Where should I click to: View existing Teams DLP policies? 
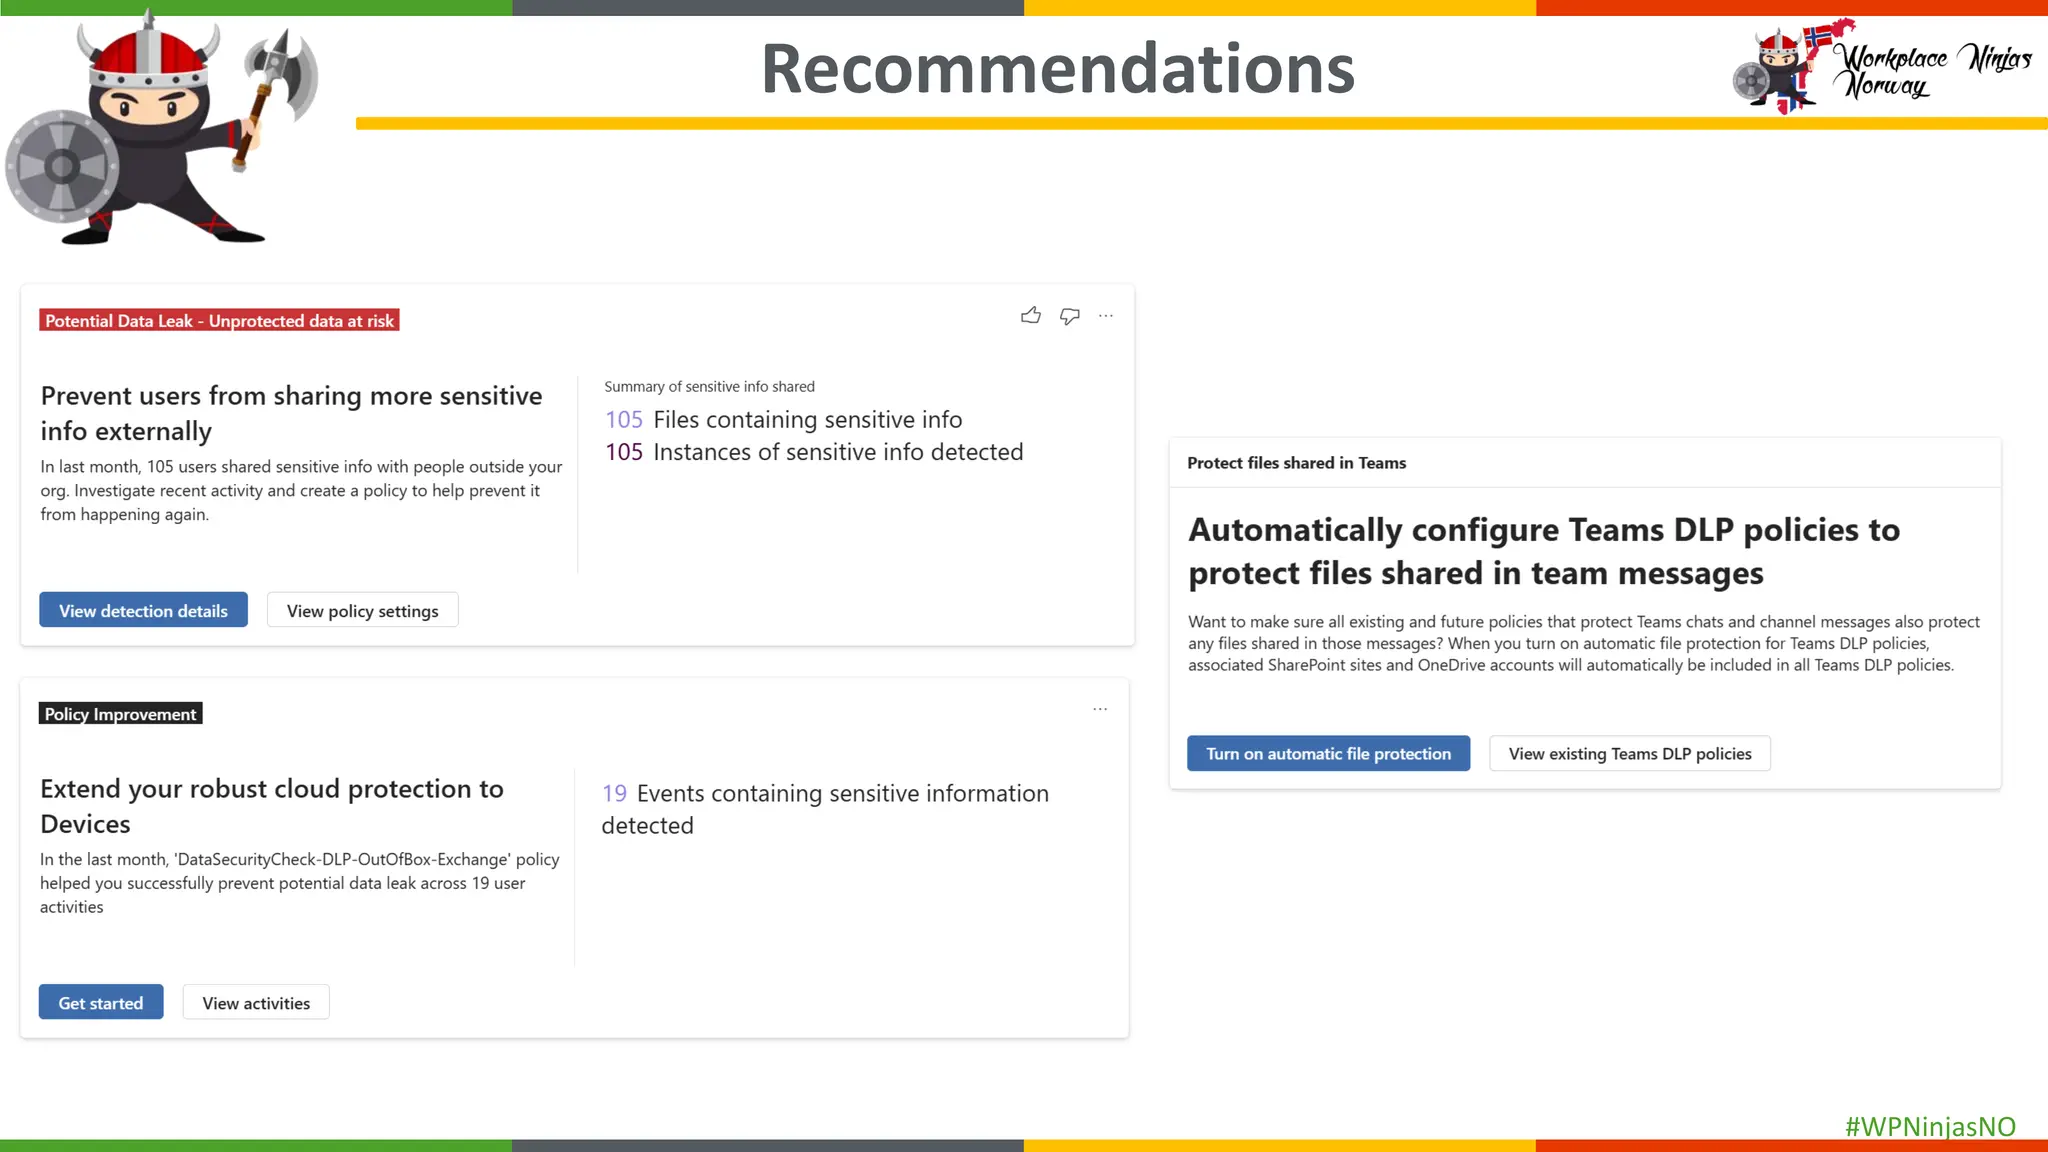click(1629, 753)
